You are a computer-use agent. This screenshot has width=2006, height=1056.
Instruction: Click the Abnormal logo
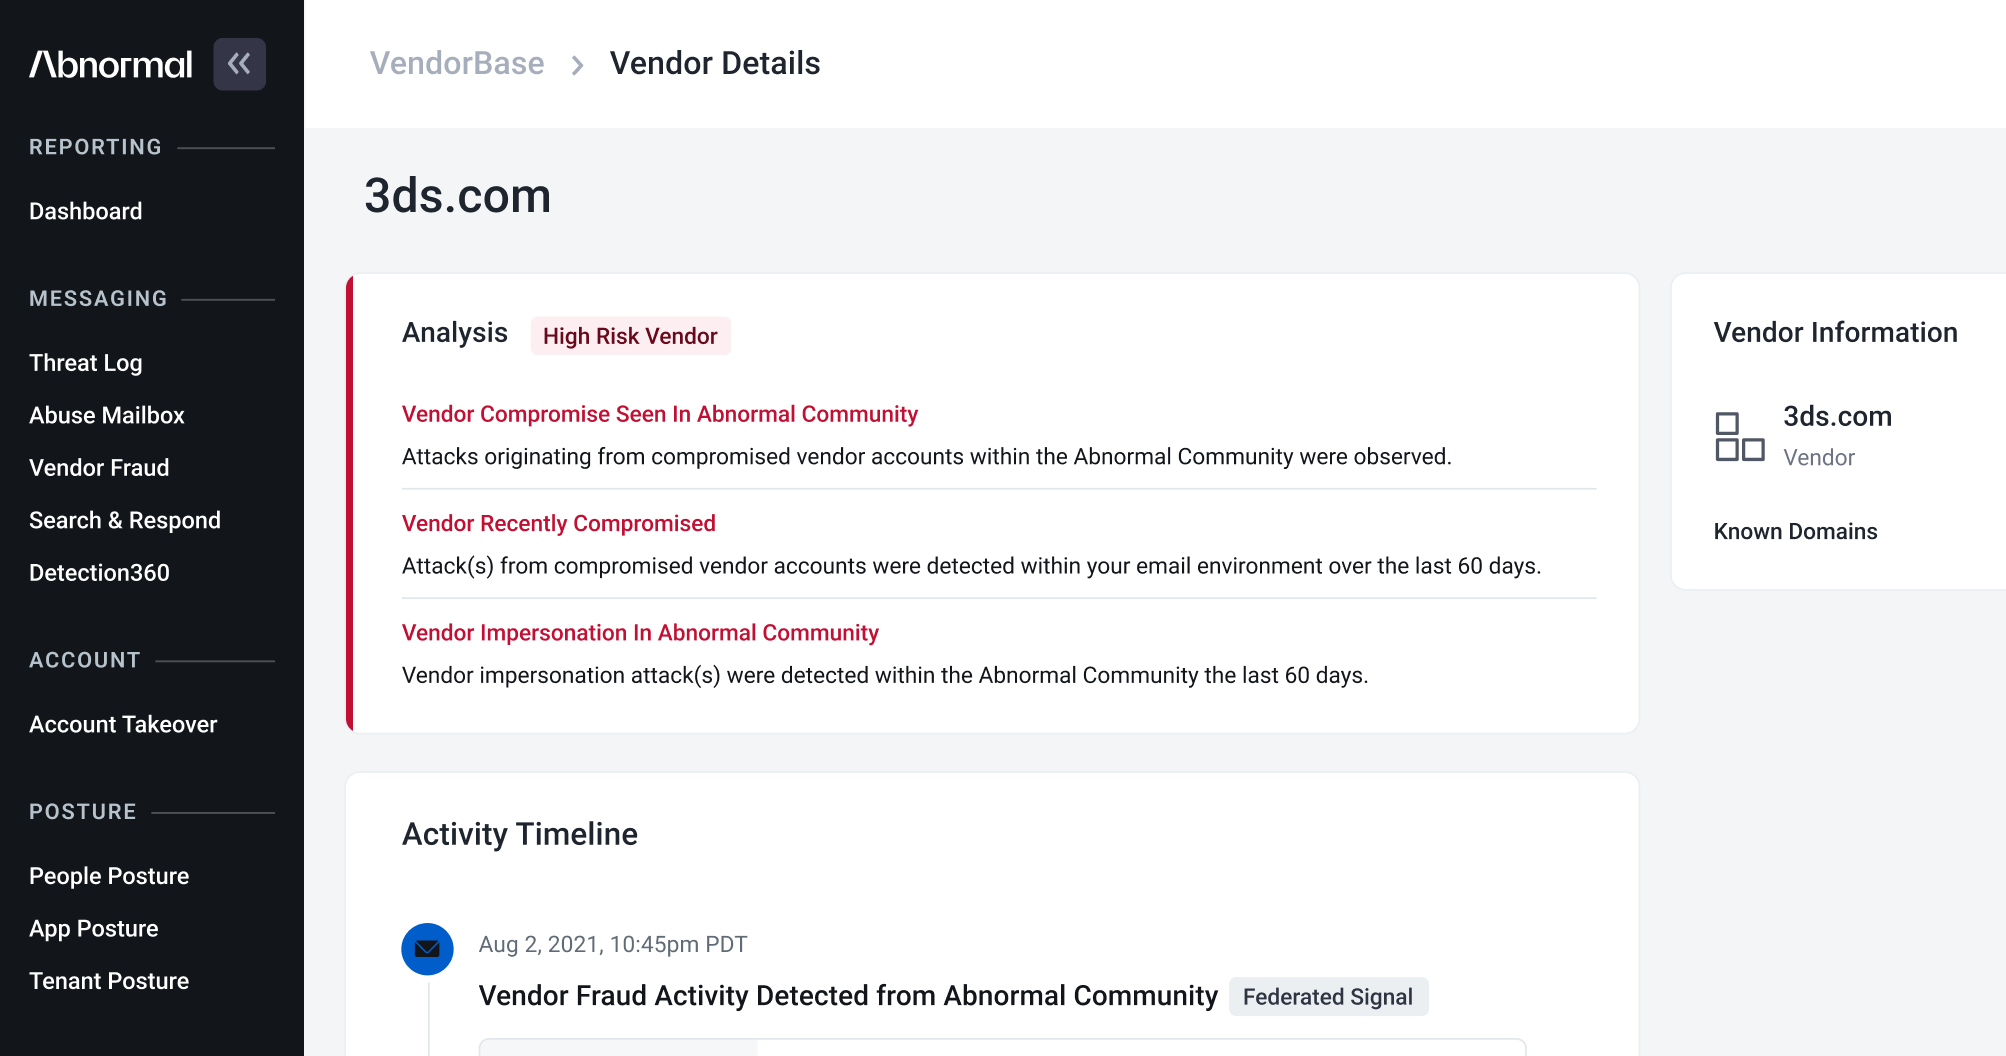[x=111, y=64]
